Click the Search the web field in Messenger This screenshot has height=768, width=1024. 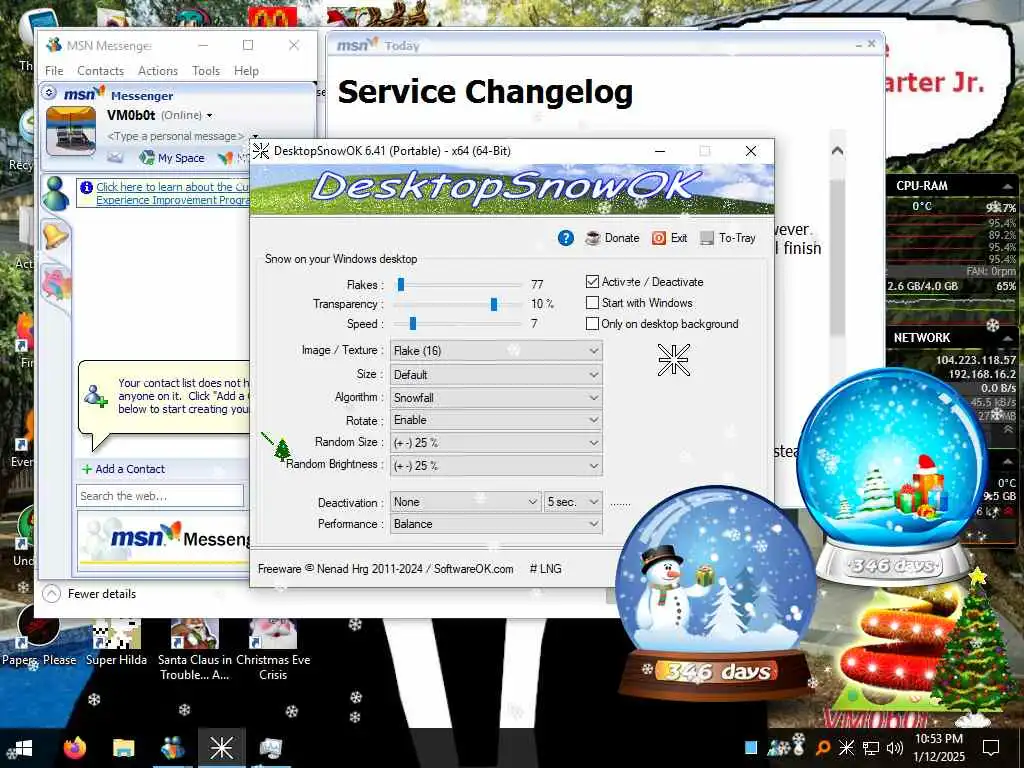pos(160,496)
